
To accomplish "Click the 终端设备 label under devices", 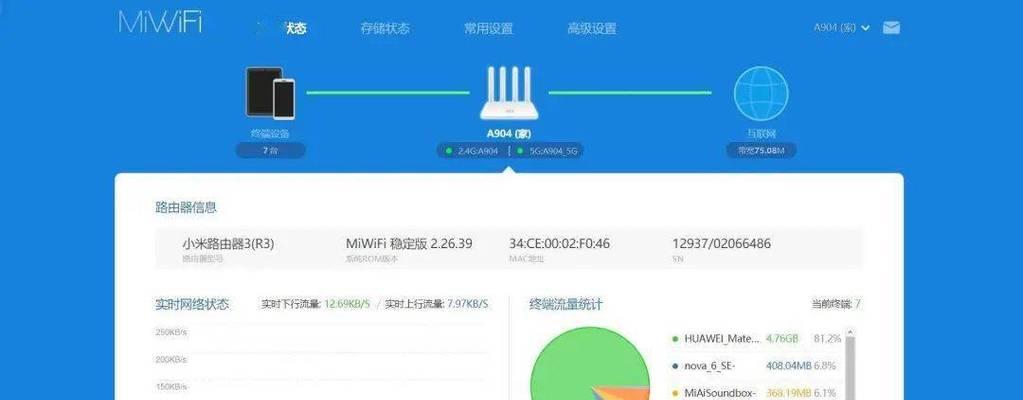I will [270, 133].
